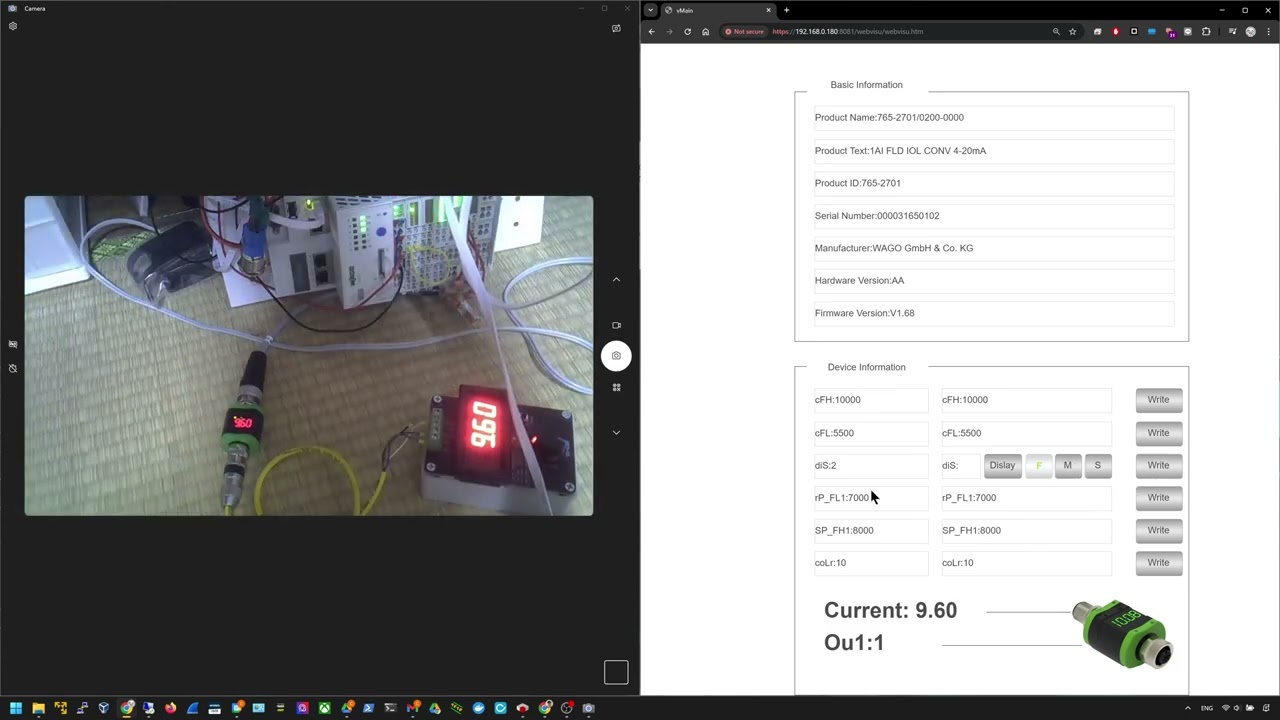Write the coLr value
The image size is (1280, 720).
(x=1158, y=563)
